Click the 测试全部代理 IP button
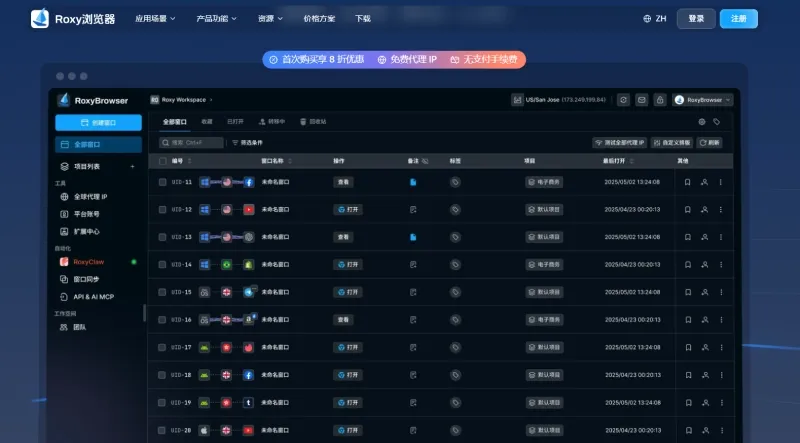The height and width of the screenshot is (443, 800). 620,143
